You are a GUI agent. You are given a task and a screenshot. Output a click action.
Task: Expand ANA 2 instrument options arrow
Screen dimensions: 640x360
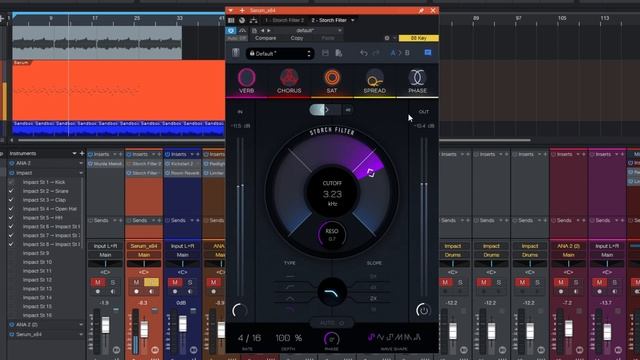81,163
